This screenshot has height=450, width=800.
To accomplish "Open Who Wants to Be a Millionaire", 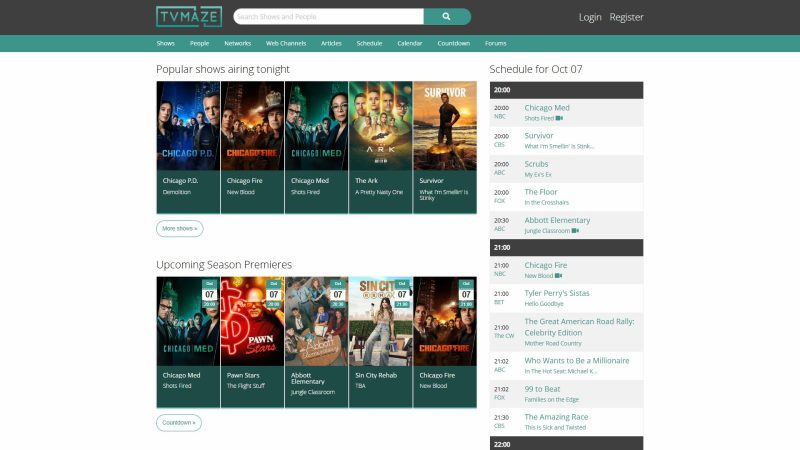I will coord(577,361).
